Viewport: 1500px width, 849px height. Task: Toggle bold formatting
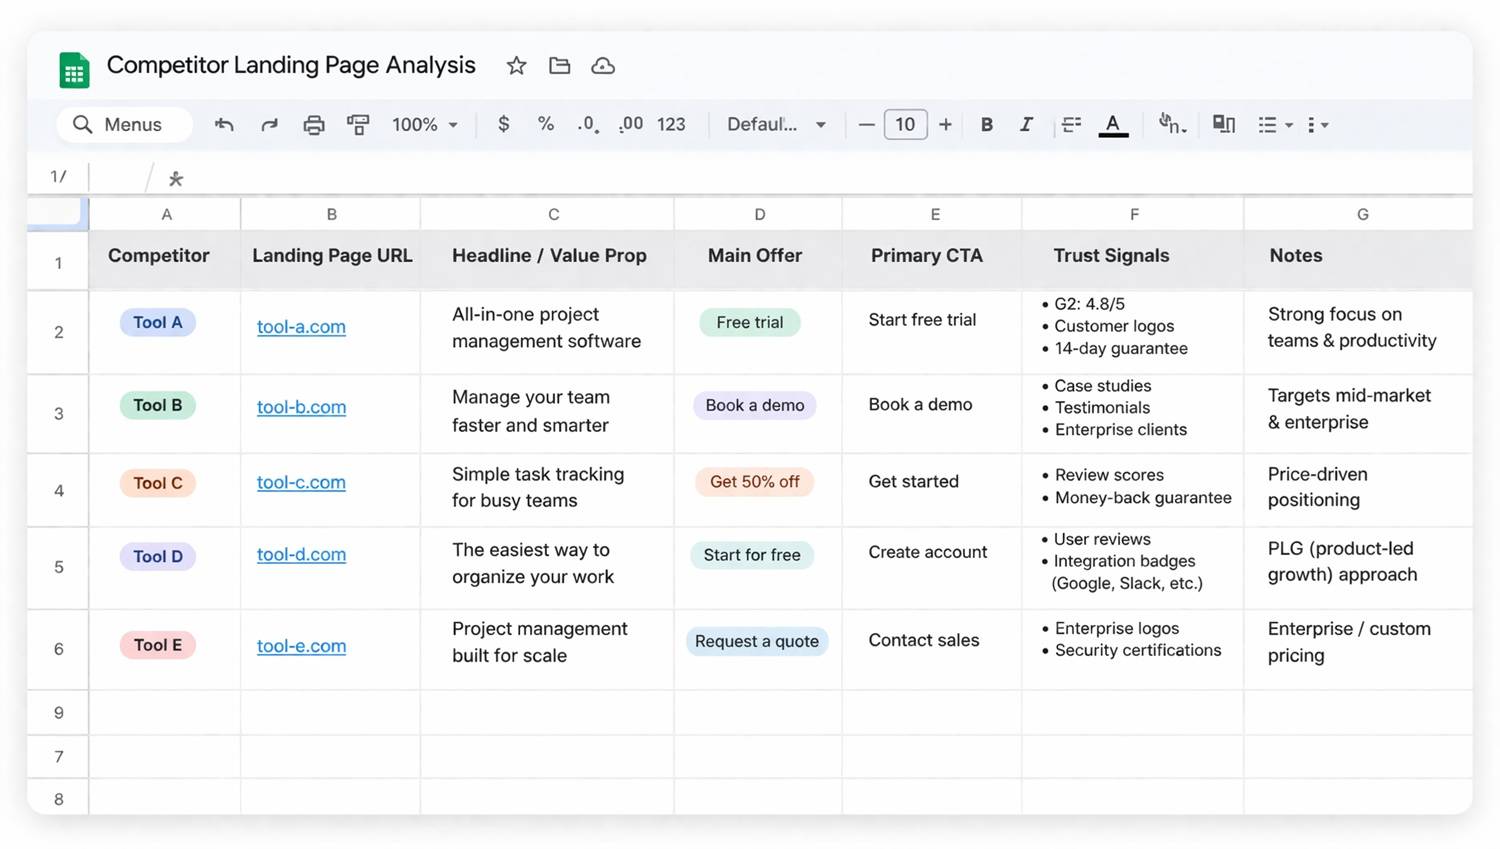(x=986, y=124)
